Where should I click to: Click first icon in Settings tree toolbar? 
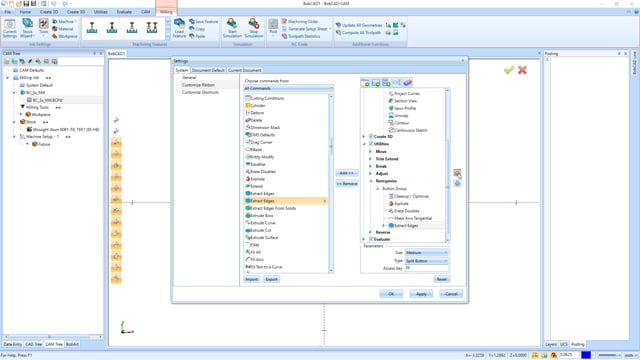(365, 83)
